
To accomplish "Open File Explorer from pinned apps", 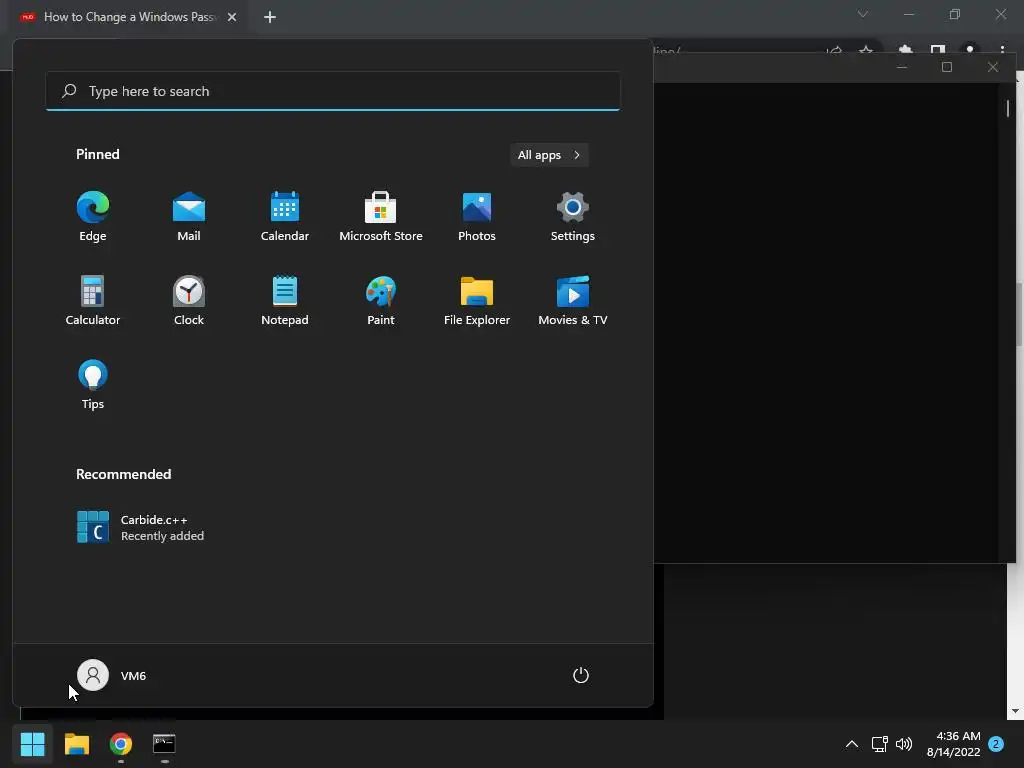I will [x=477, y=300].
